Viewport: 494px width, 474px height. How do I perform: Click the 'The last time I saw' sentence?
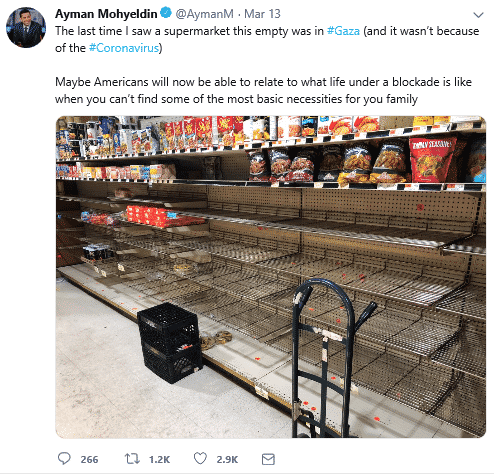(x=267, y=39)
